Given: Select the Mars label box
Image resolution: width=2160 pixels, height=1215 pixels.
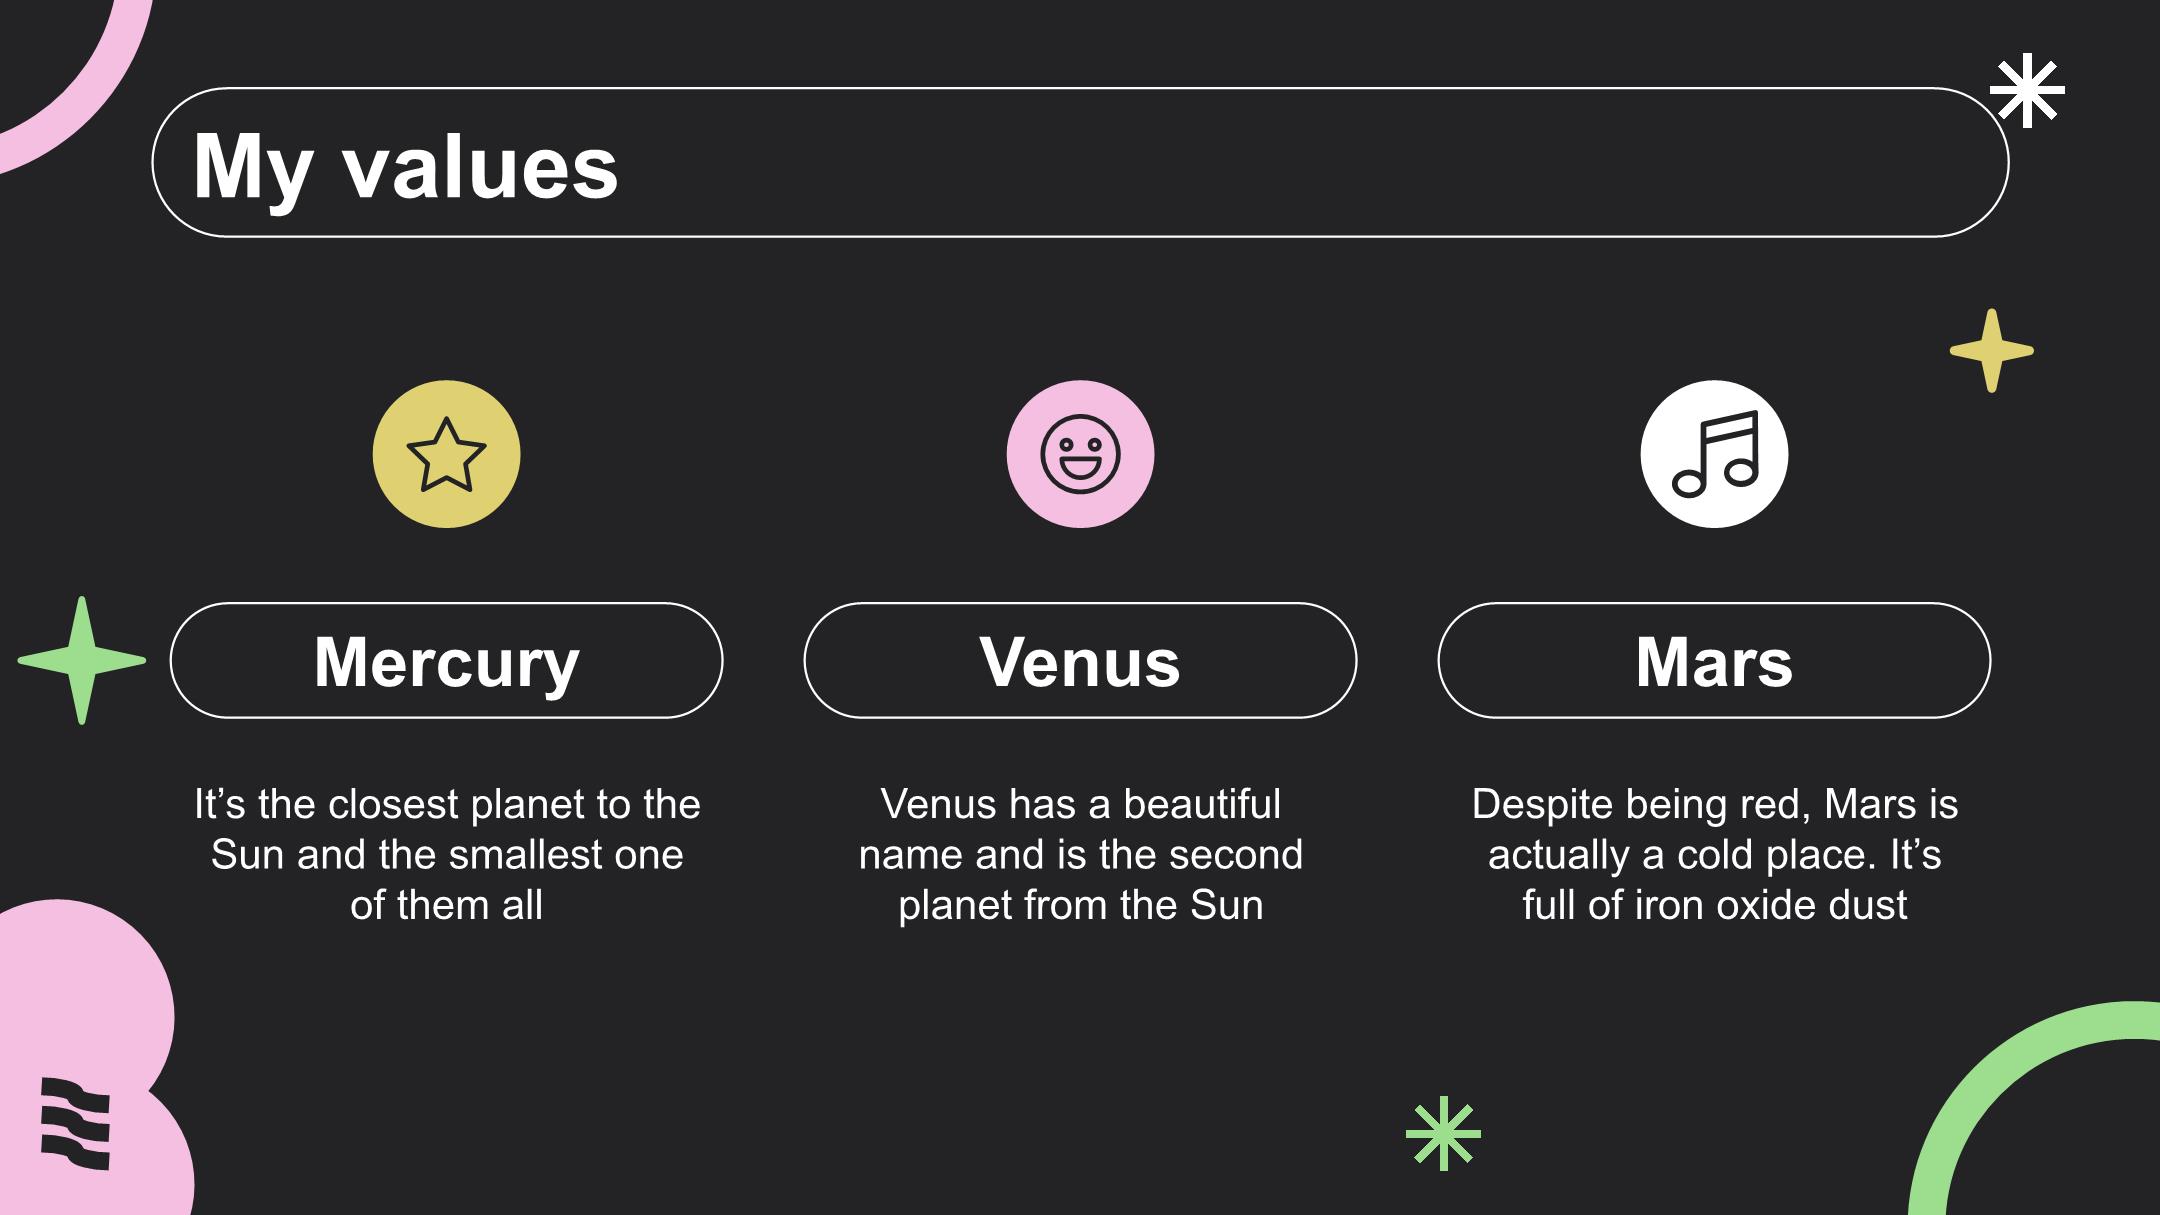Looking at the screenshot, I should coord(1714,661).
